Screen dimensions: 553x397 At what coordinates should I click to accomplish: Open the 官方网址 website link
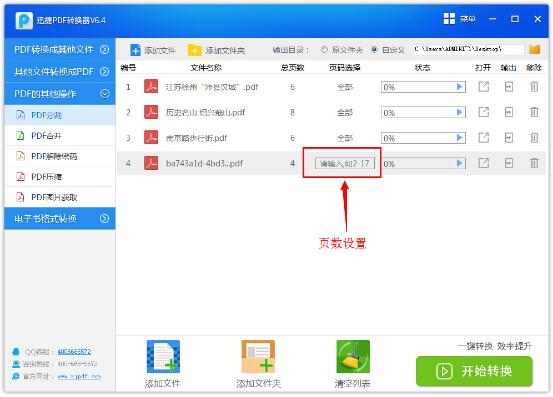(79, 377)
